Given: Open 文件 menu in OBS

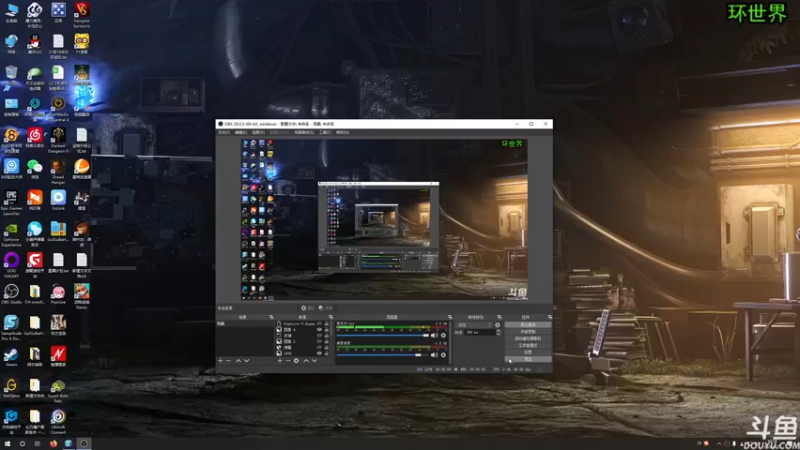Looking at the screenshot, I should coord(223,132).
